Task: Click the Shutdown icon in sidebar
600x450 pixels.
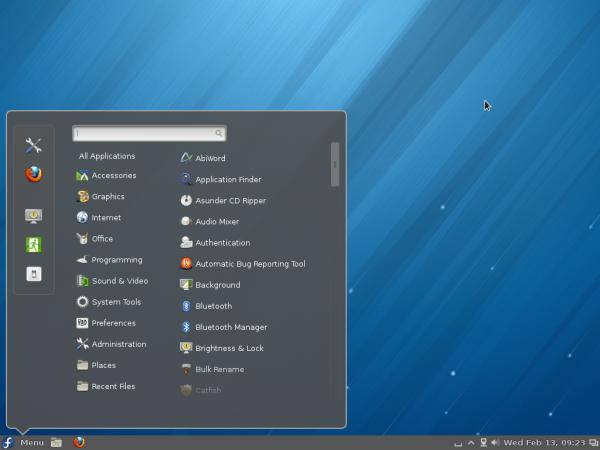Action: 34,274
